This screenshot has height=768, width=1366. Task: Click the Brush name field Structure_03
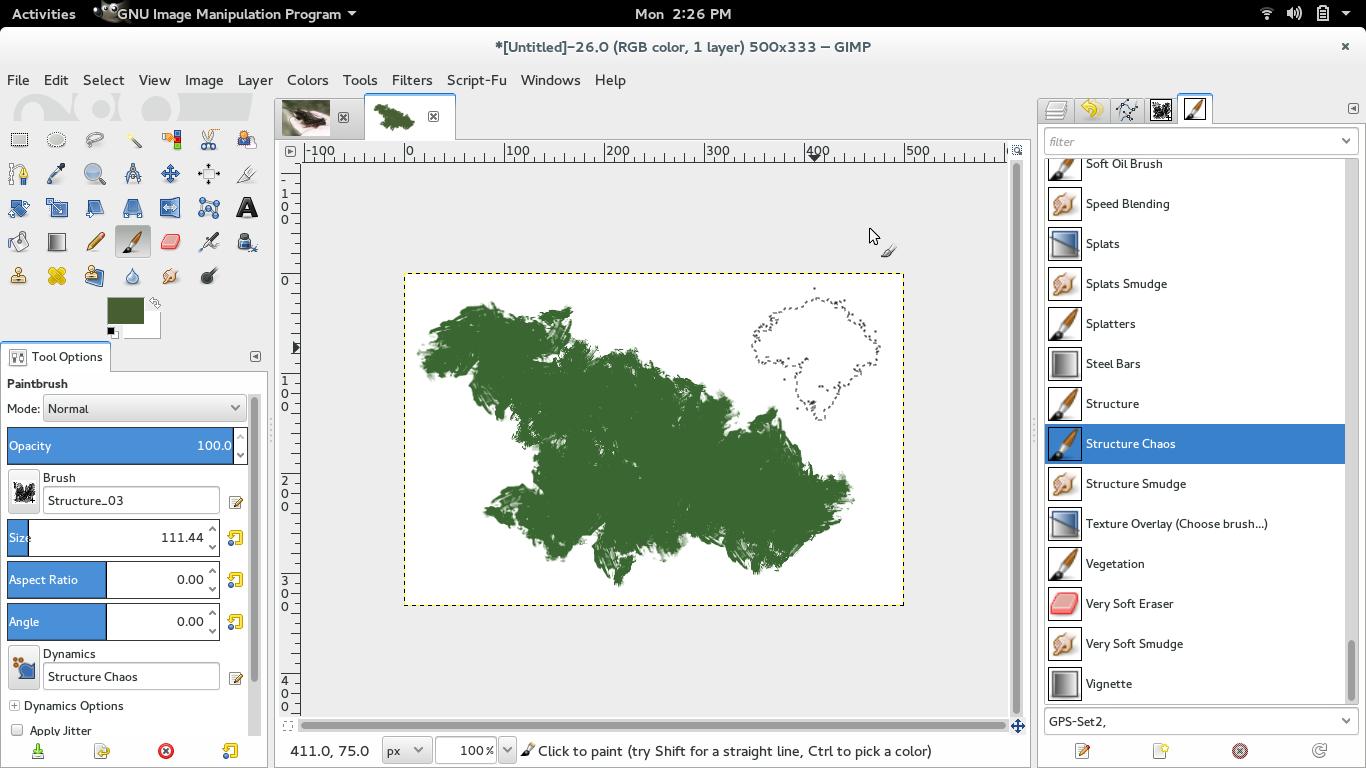(131, 500)
